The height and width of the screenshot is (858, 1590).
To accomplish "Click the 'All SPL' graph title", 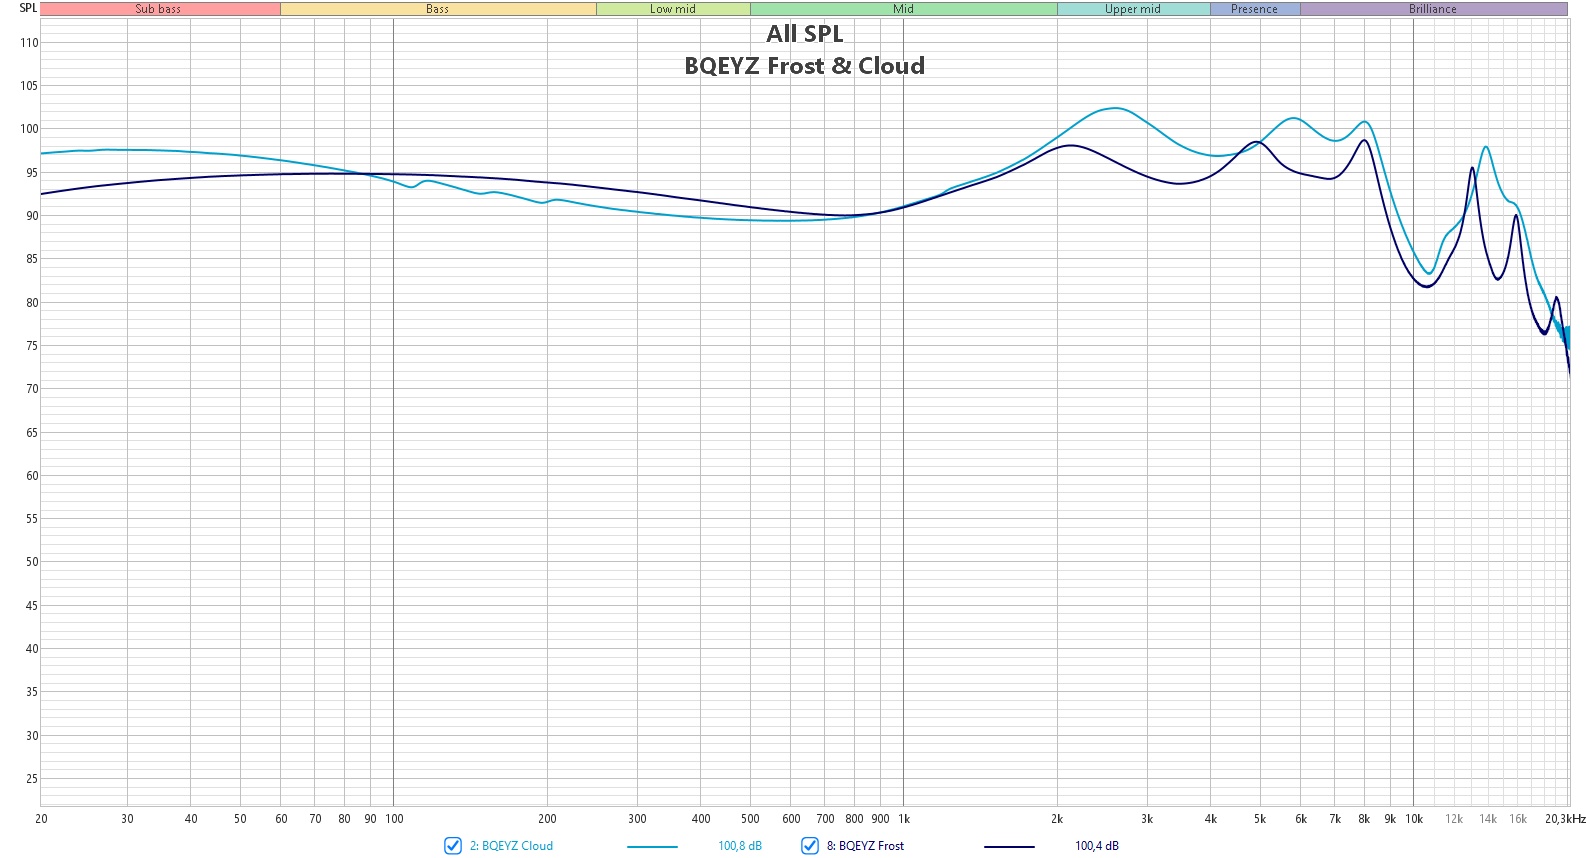I will click(805, 34).
